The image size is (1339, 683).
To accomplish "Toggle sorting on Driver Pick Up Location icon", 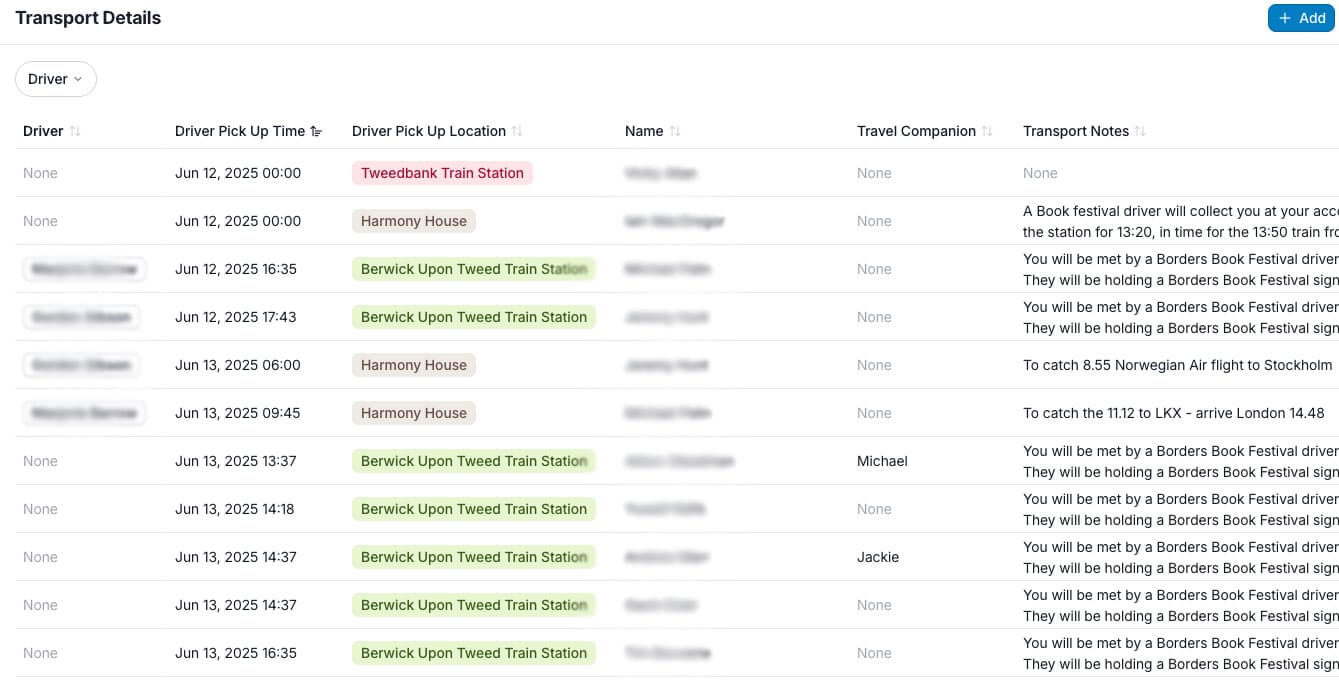I will (x=517, y=131).
